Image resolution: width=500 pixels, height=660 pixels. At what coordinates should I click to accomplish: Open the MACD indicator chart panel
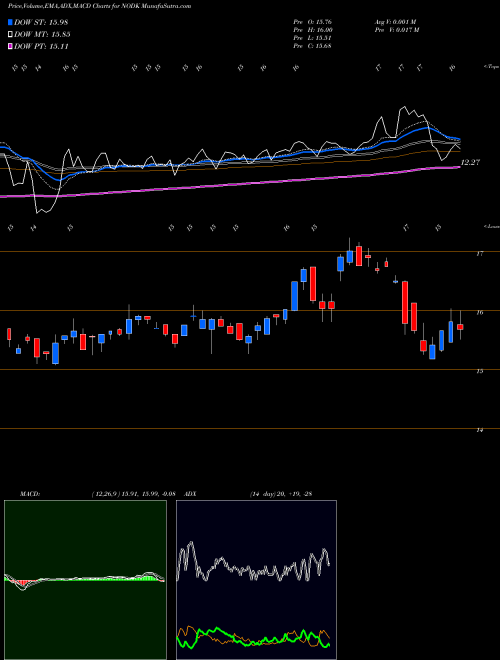pos(85,580)
